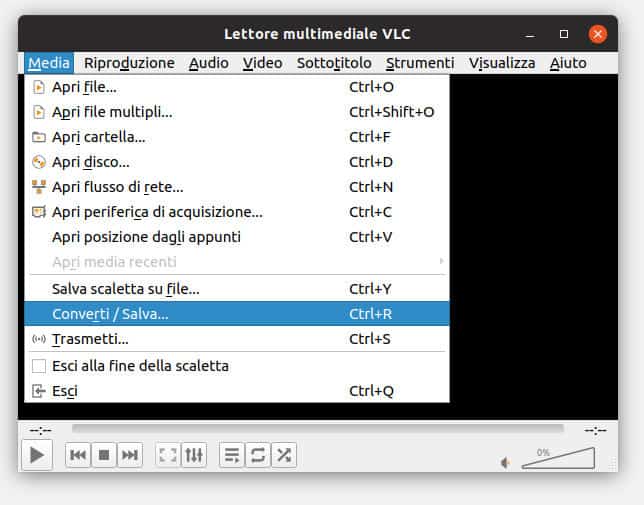Show the playlist icon

[232, 455]
